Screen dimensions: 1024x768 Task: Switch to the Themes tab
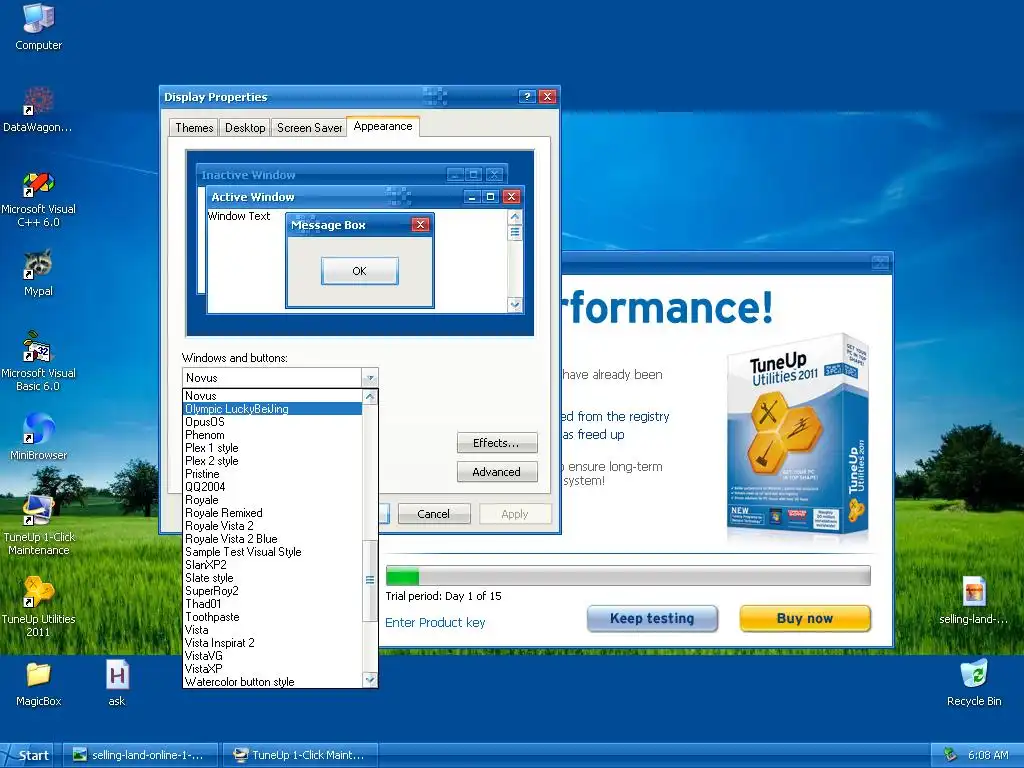pos(194,128)
